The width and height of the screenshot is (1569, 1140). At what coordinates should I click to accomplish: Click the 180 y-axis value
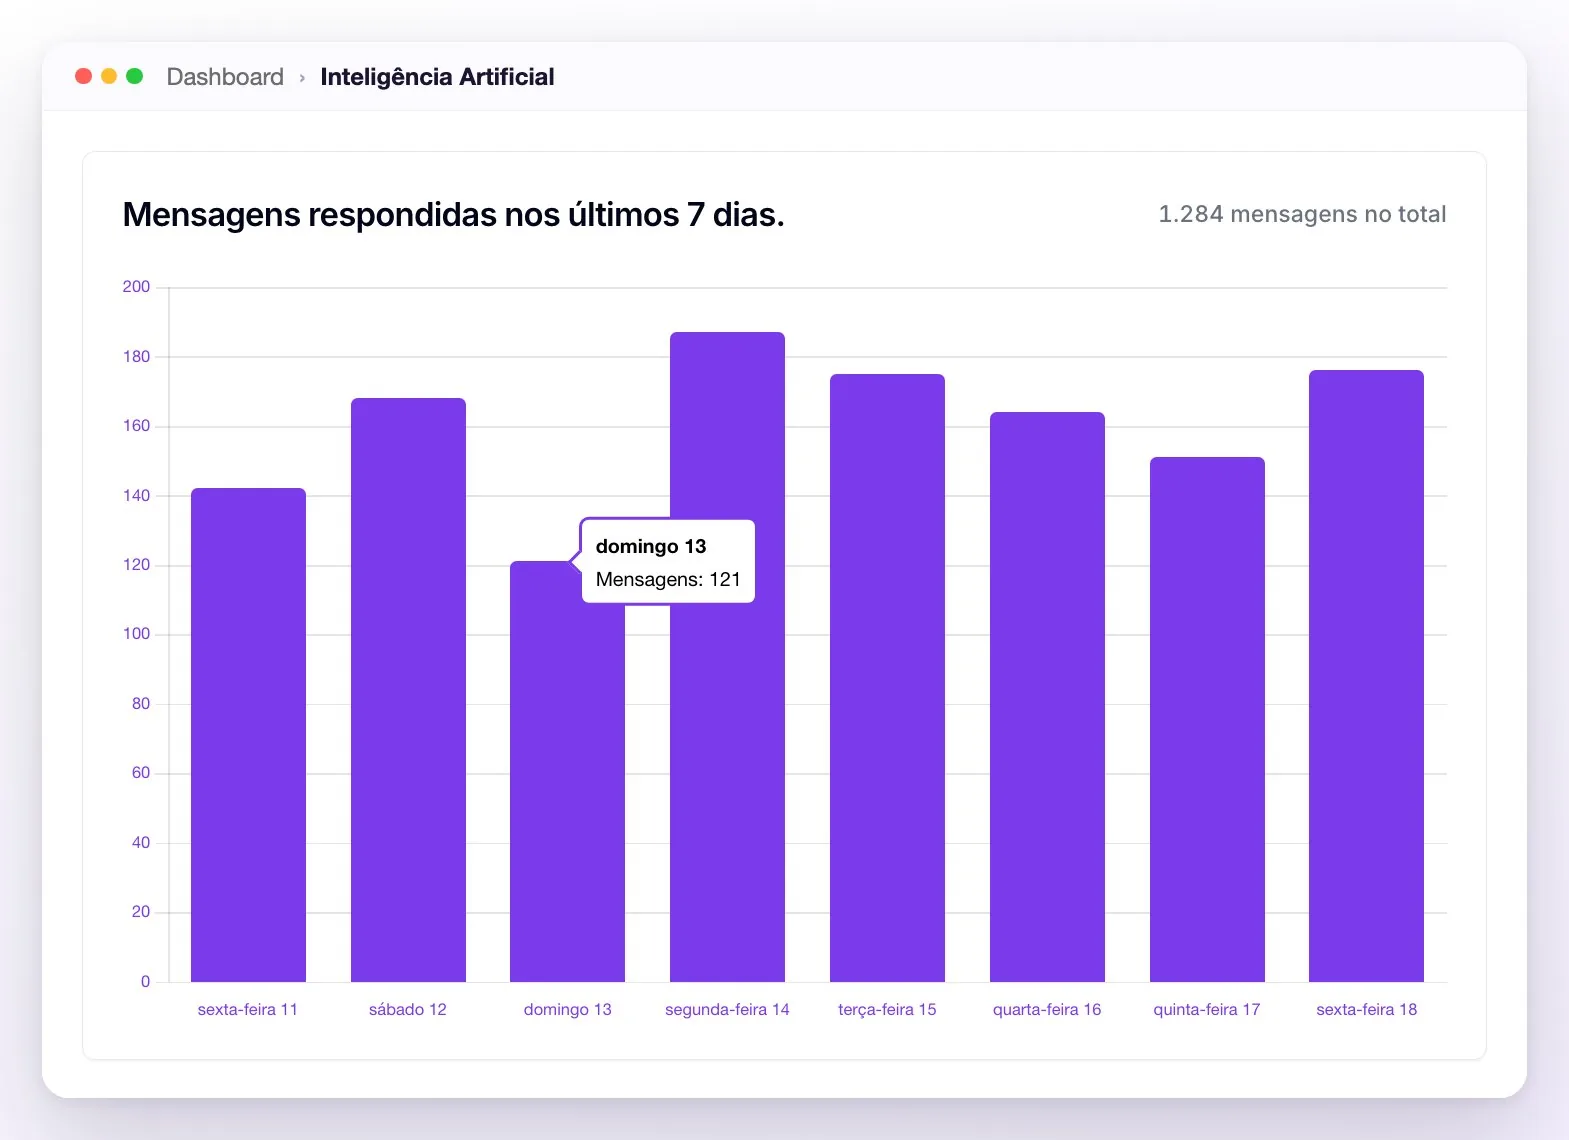(136, 357)
